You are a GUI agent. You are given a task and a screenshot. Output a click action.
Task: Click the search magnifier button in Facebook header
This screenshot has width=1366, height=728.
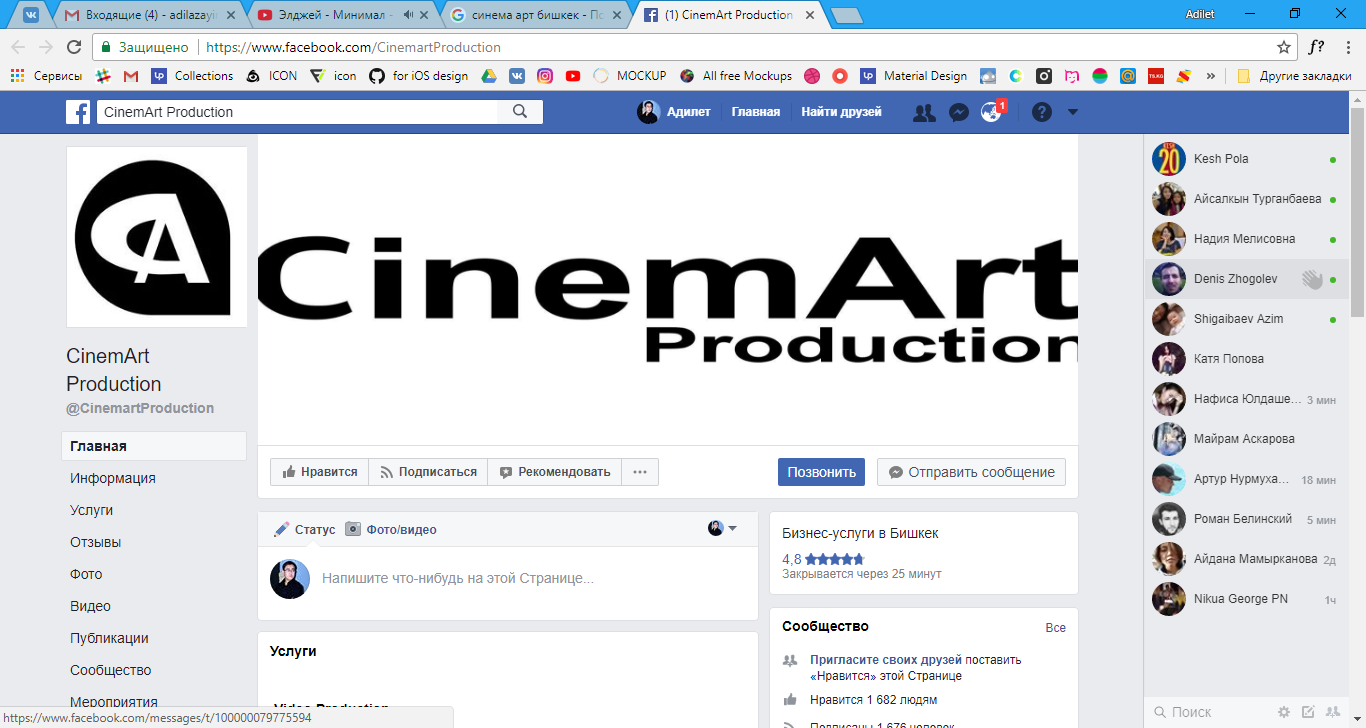520,112
